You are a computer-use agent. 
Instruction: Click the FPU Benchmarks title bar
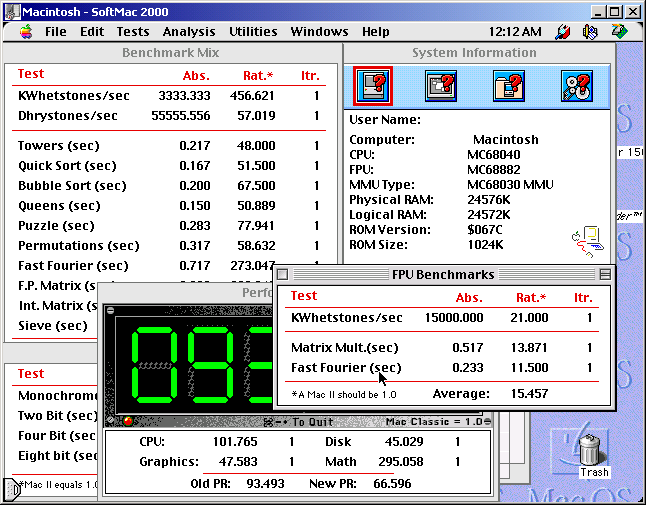coord(443,274)
